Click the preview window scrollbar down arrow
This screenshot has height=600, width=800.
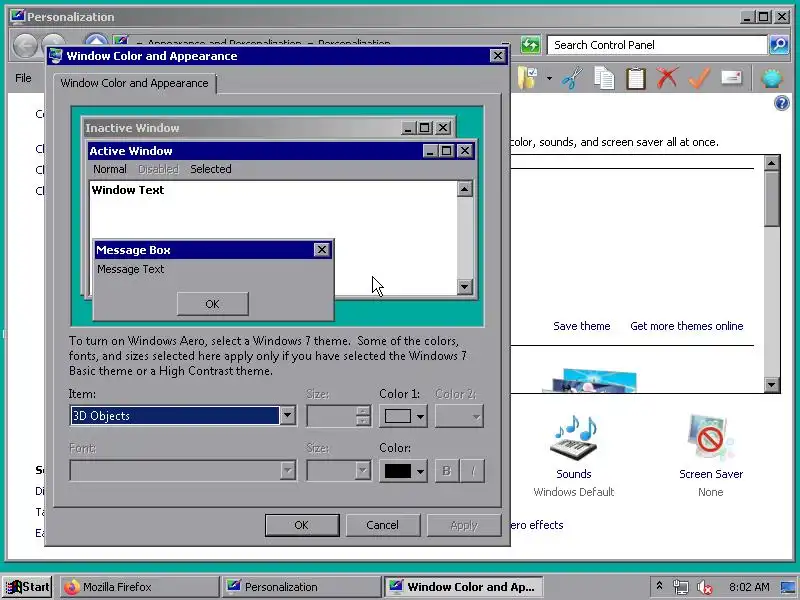point(464,287)
